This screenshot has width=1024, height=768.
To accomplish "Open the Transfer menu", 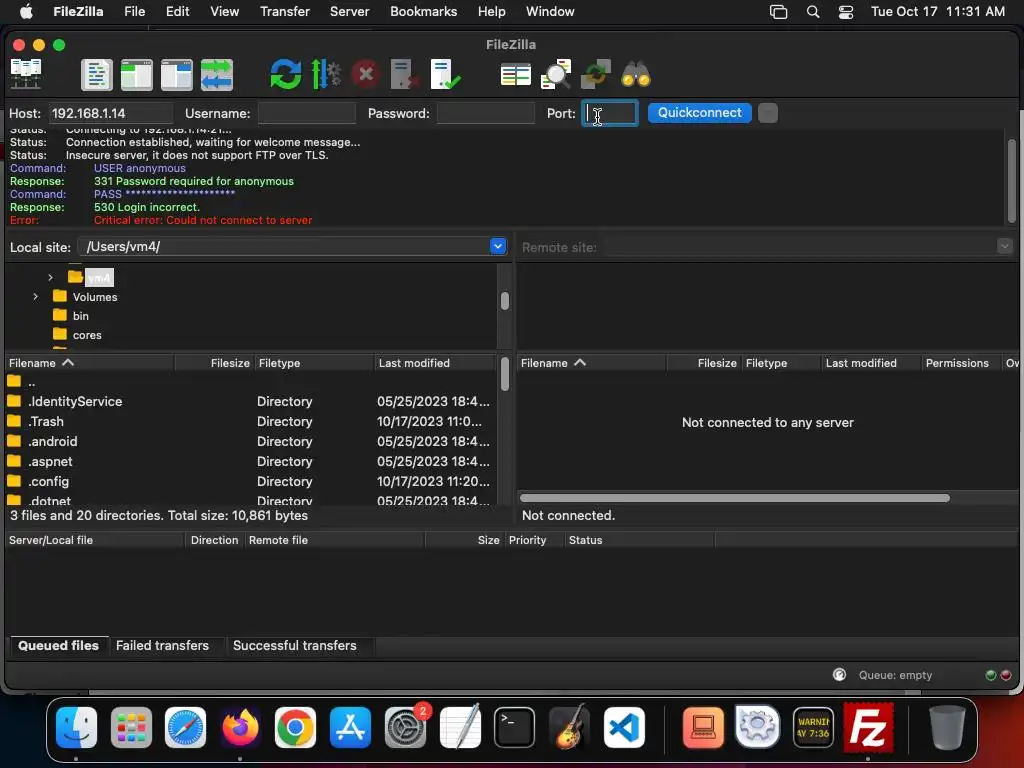I will 285,12.
